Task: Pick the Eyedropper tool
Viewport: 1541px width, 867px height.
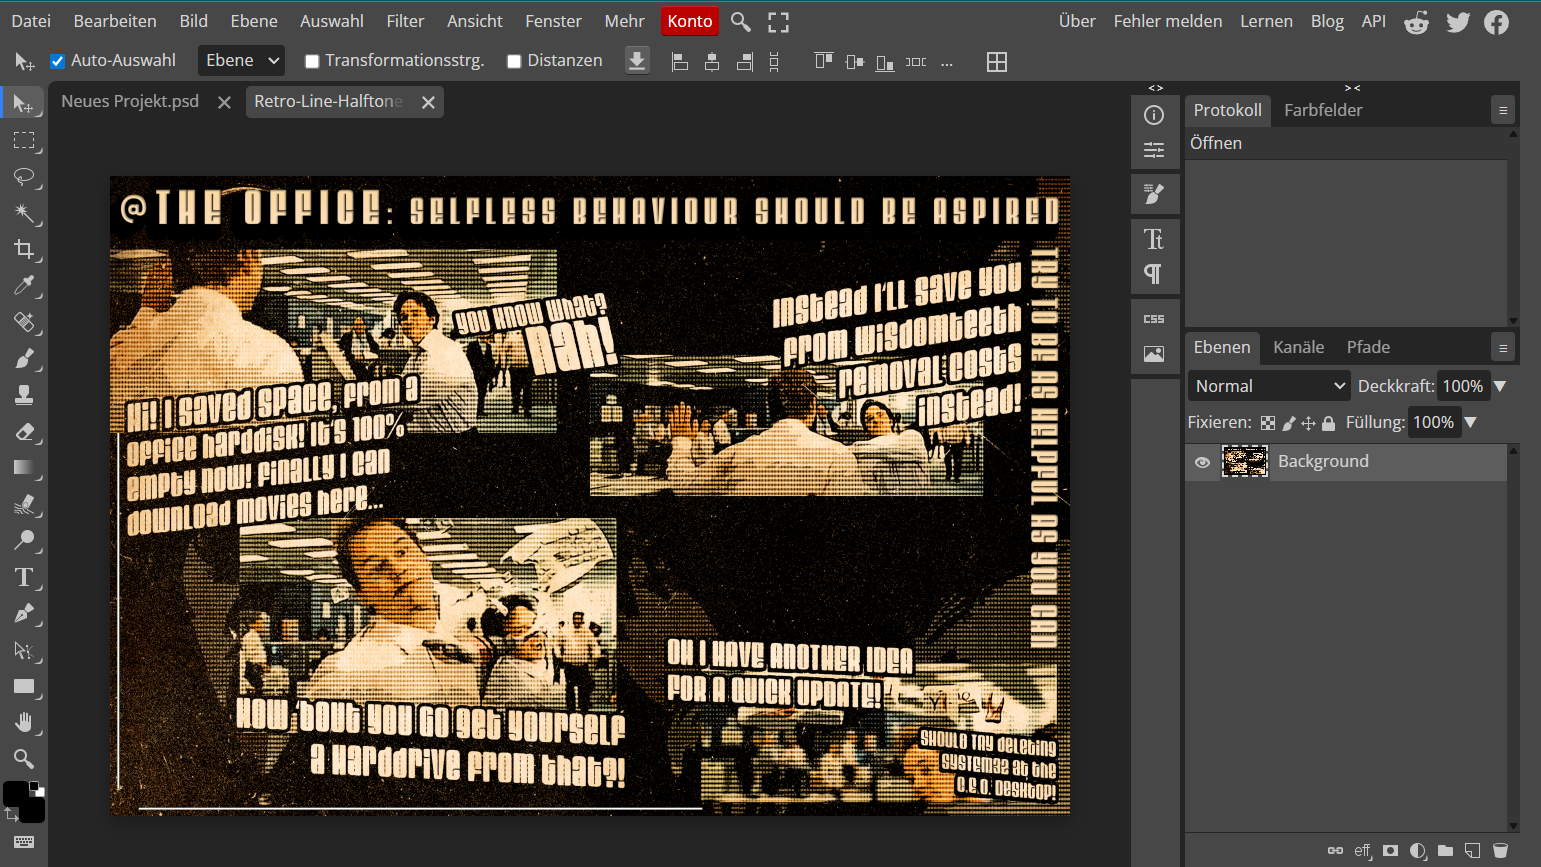Action: click(x=24, y=286)
